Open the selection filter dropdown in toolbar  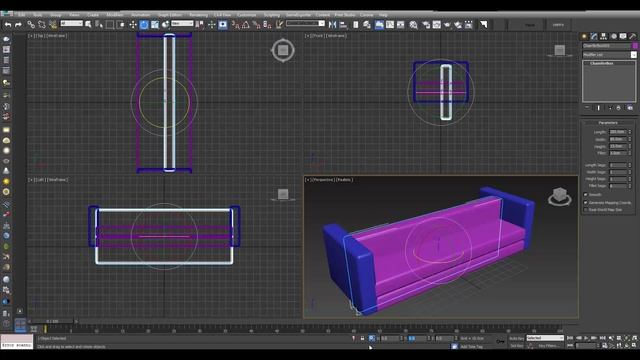tap(71, 24)
